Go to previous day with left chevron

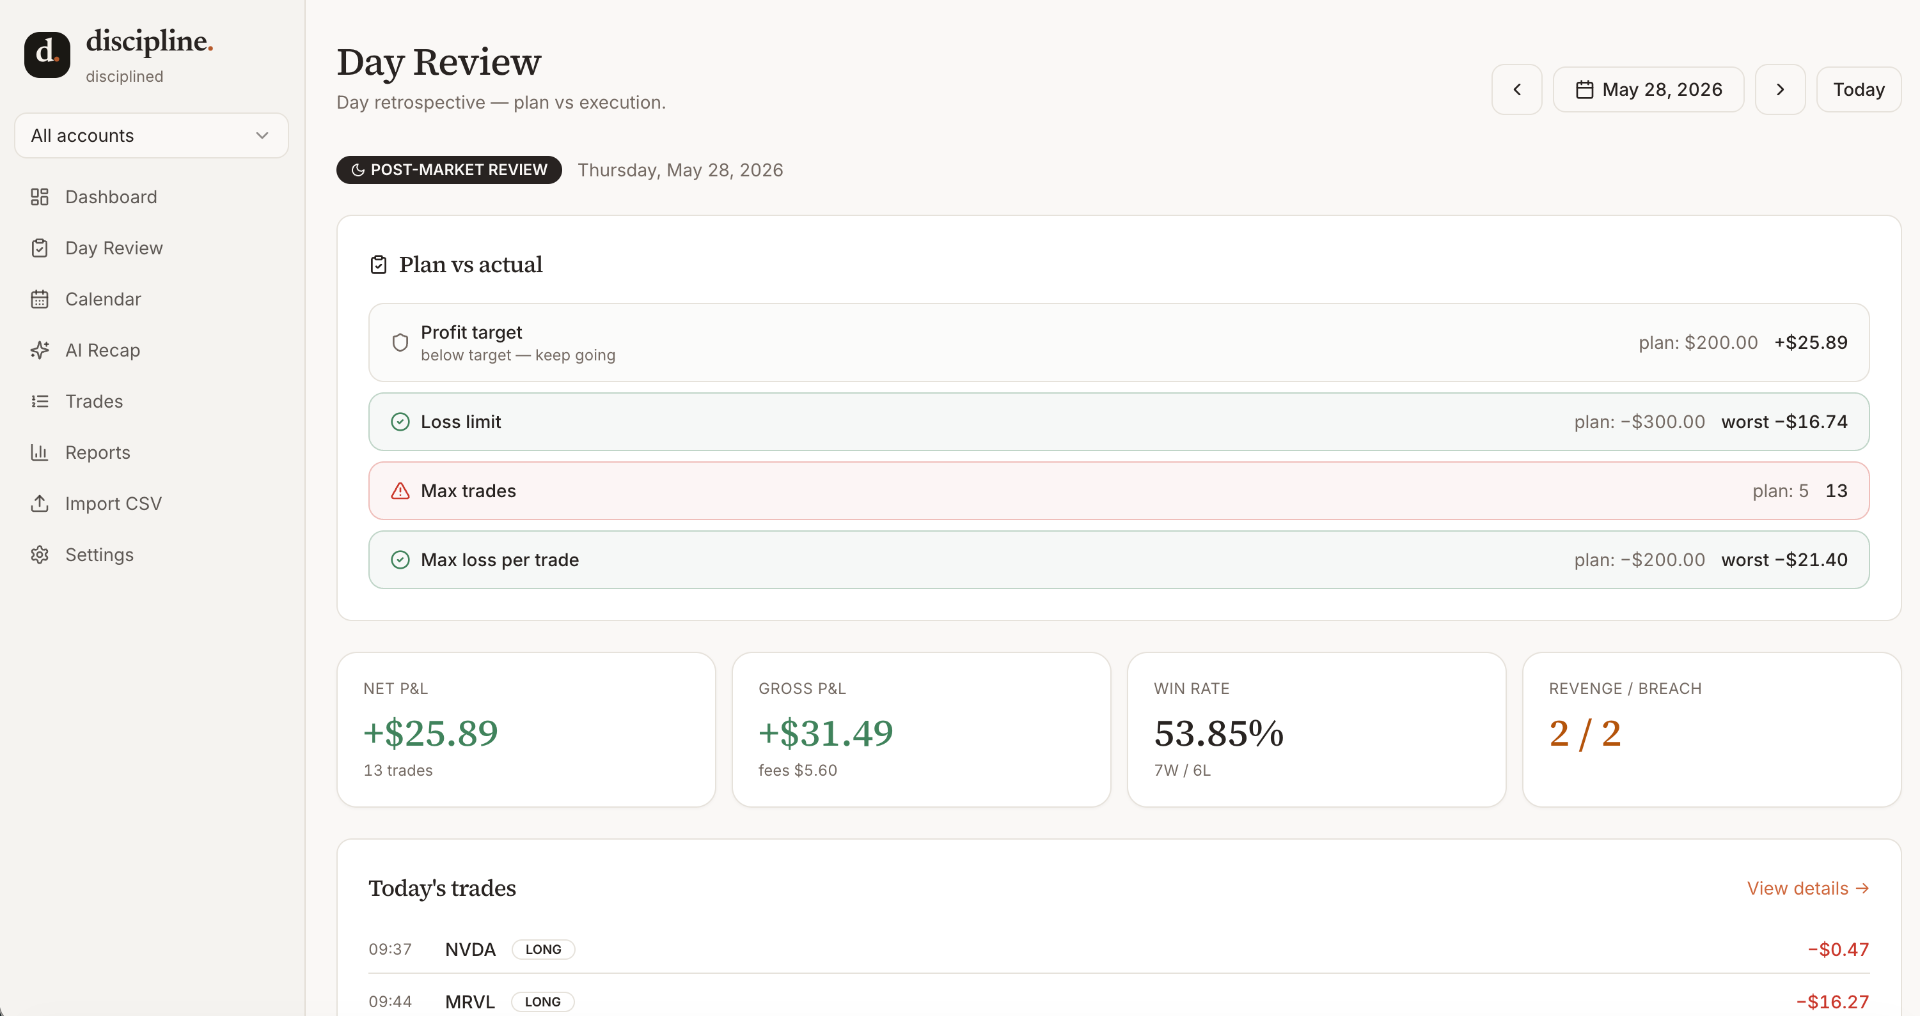(1517, 90)
